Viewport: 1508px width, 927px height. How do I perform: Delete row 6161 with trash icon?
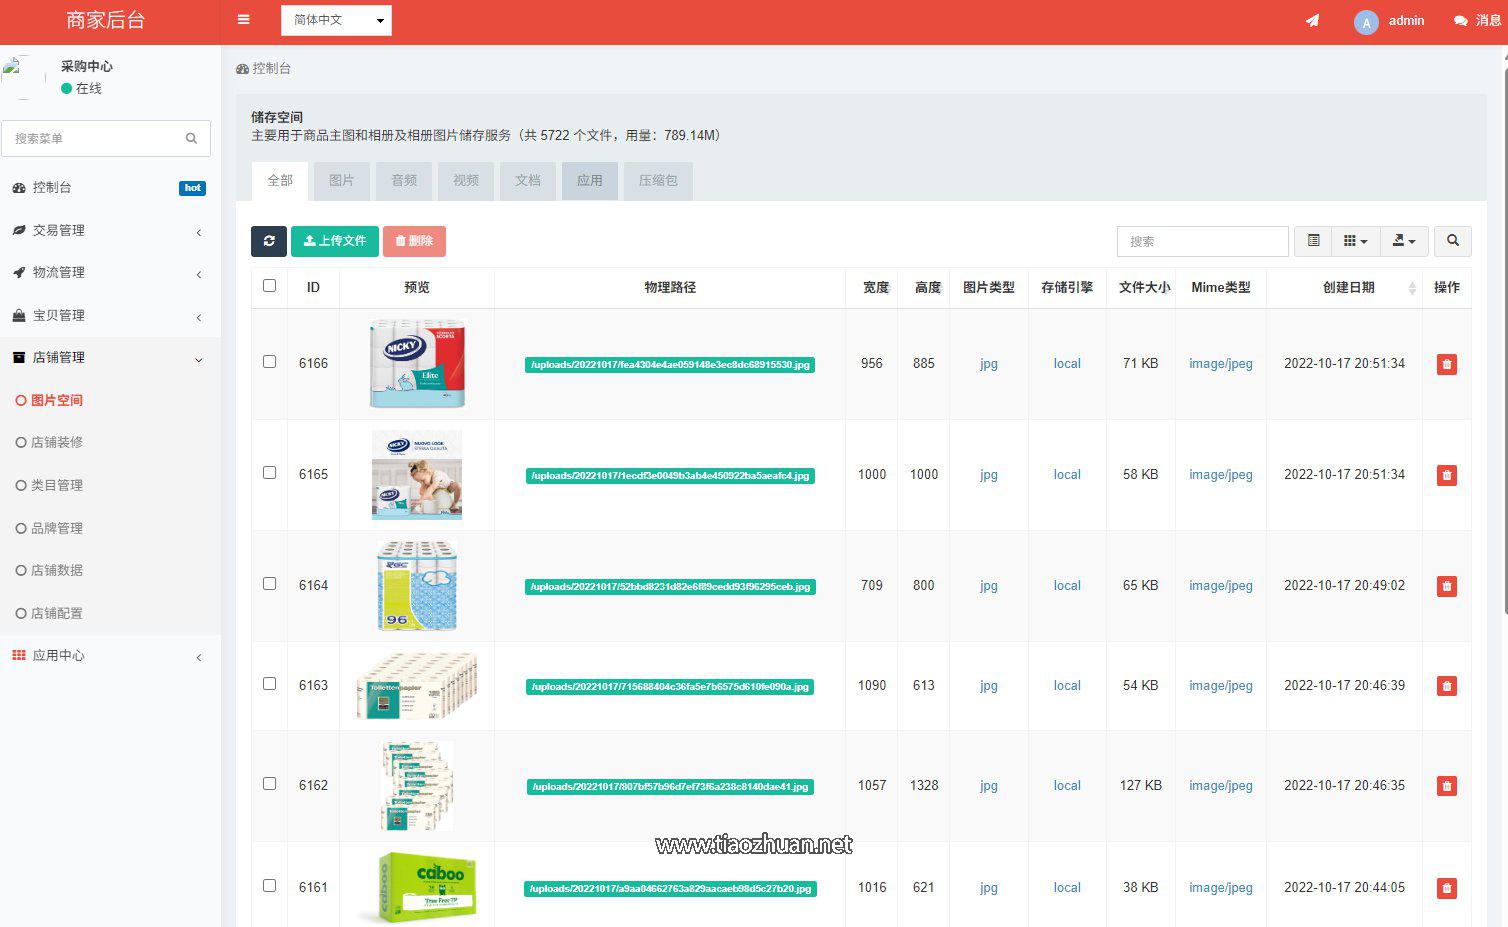1446,888
